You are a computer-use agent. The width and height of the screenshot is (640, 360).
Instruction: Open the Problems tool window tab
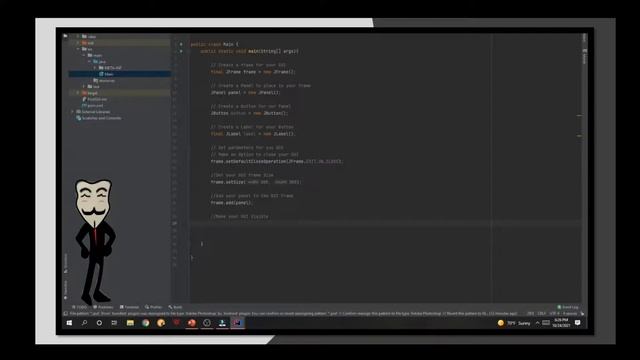103,307
